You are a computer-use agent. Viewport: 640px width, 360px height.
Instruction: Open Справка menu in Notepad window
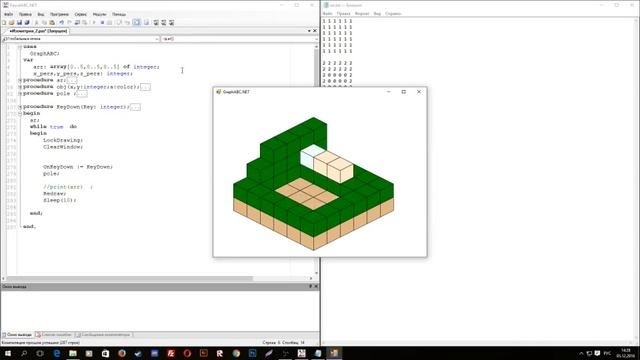pos(393,14)
